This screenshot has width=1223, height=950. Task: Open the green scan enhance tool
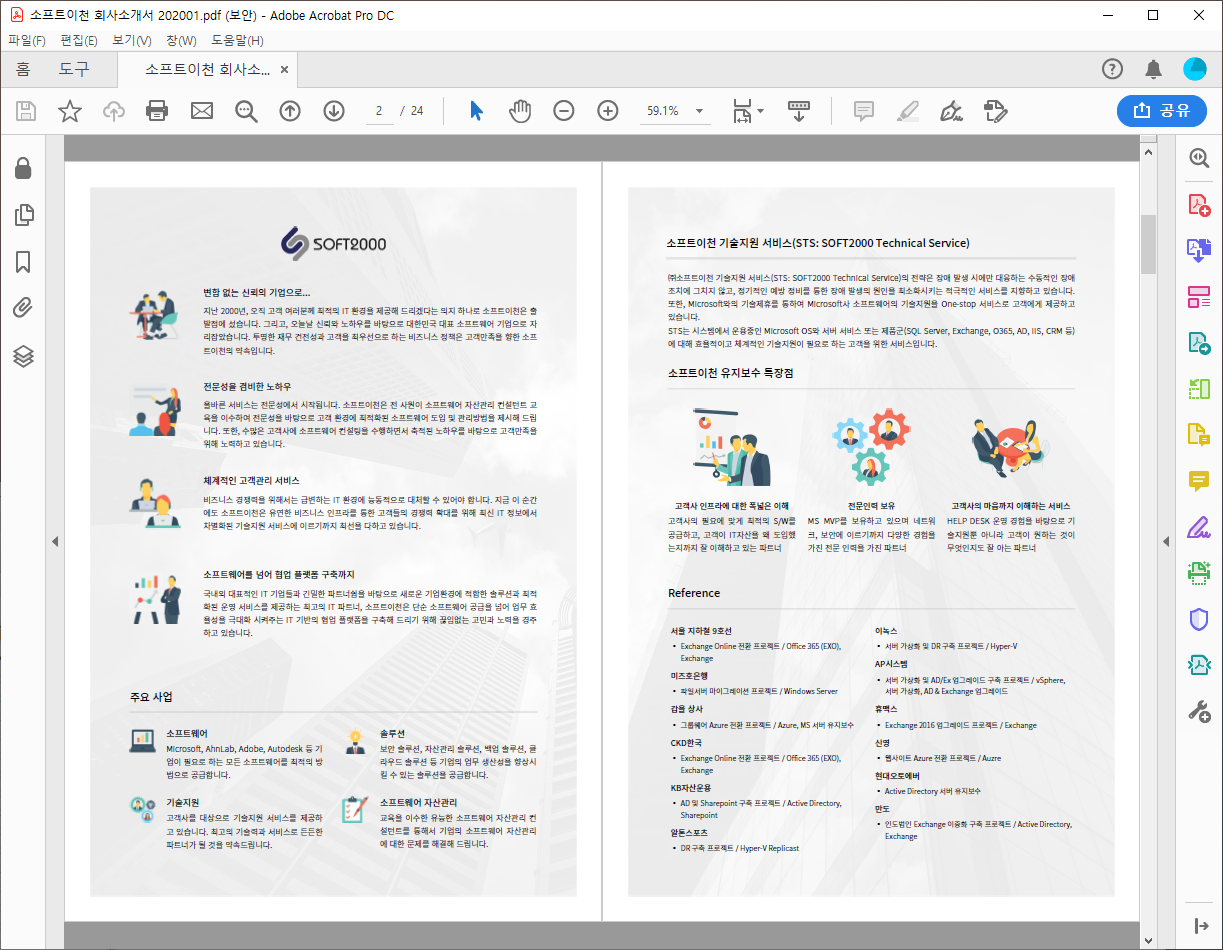1198,573
